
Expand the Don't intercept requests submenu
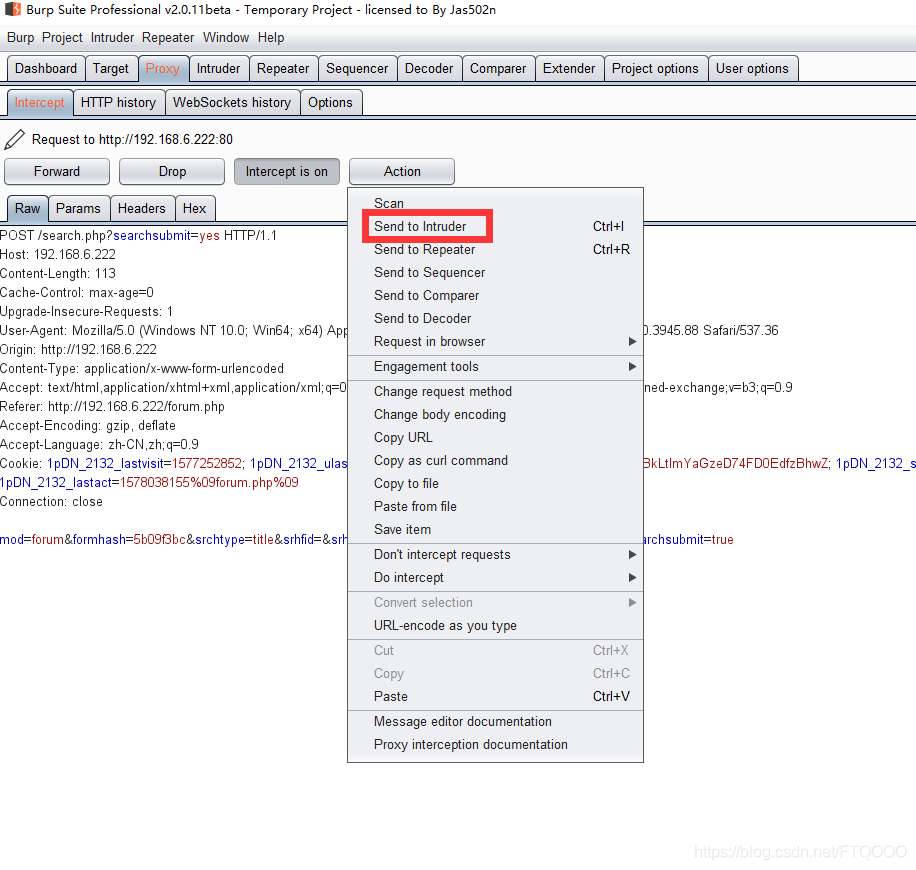coord(495,555)
